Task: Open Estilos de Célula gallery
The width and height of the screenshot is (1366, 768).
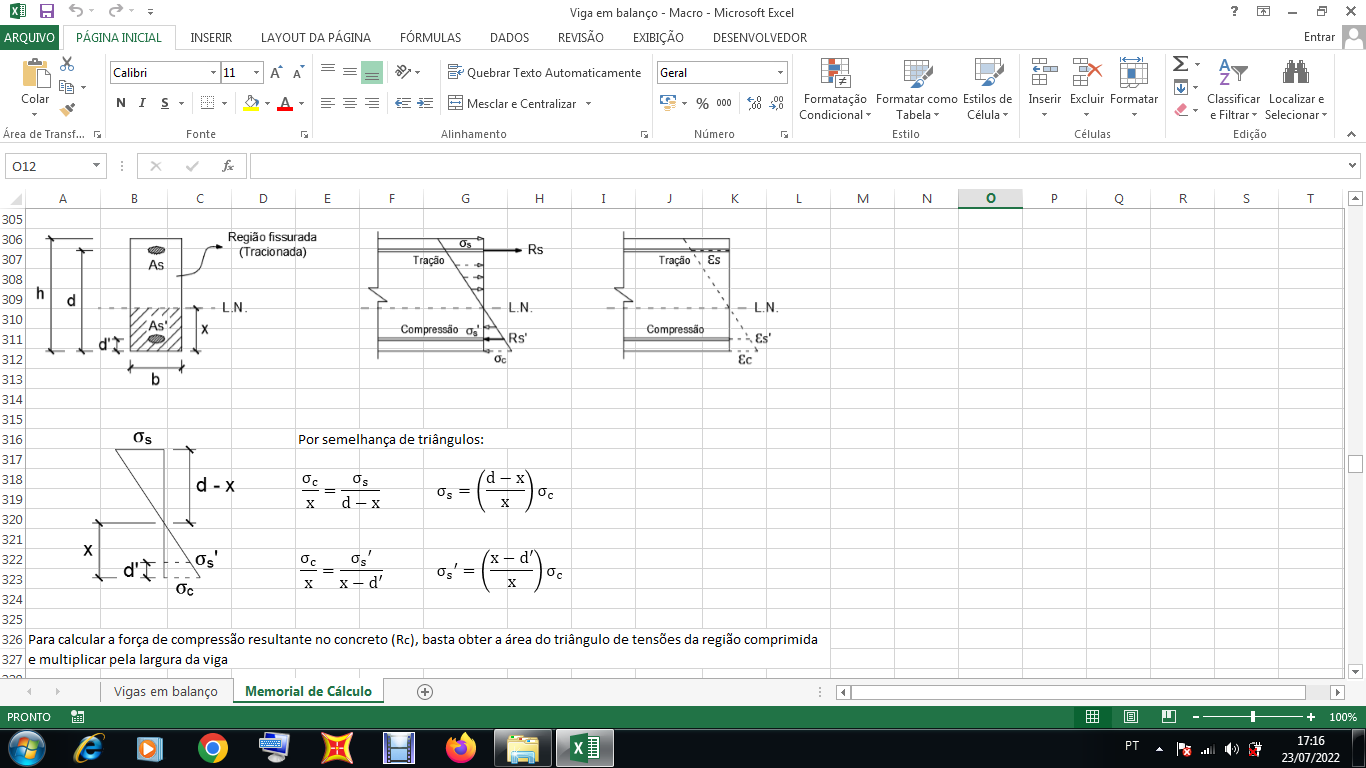Action: 988,89
